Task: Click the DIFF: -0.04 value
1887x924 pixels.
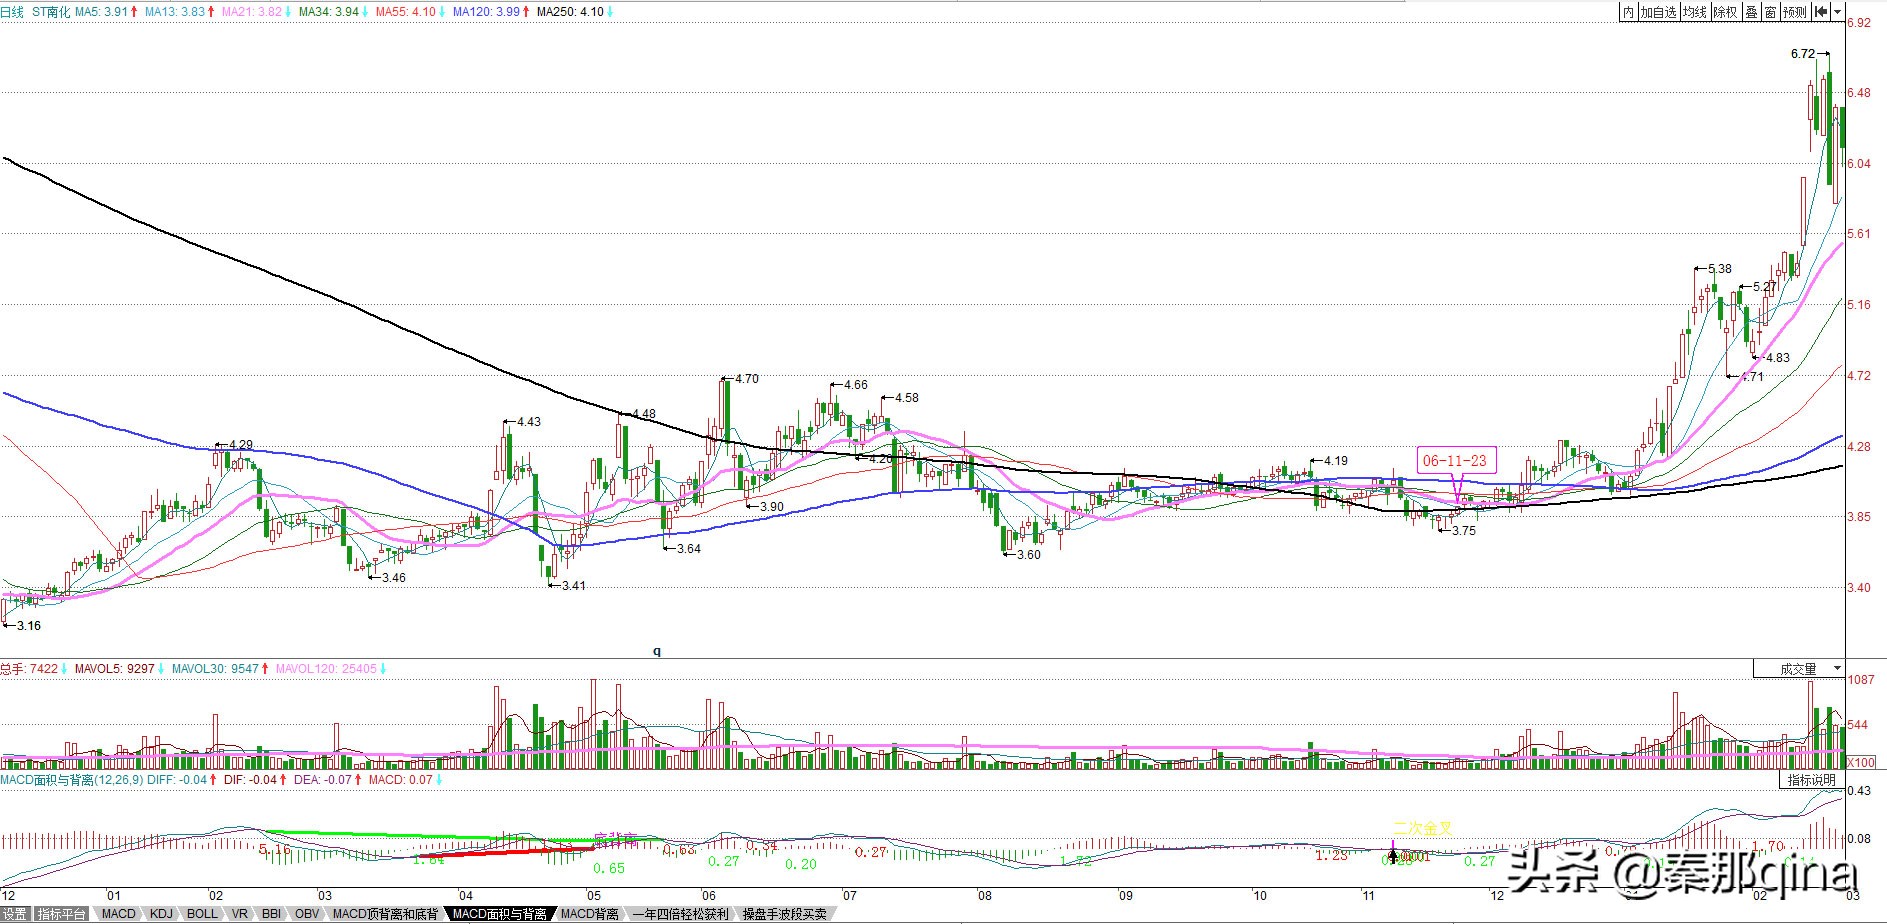Action: [178, 780]
